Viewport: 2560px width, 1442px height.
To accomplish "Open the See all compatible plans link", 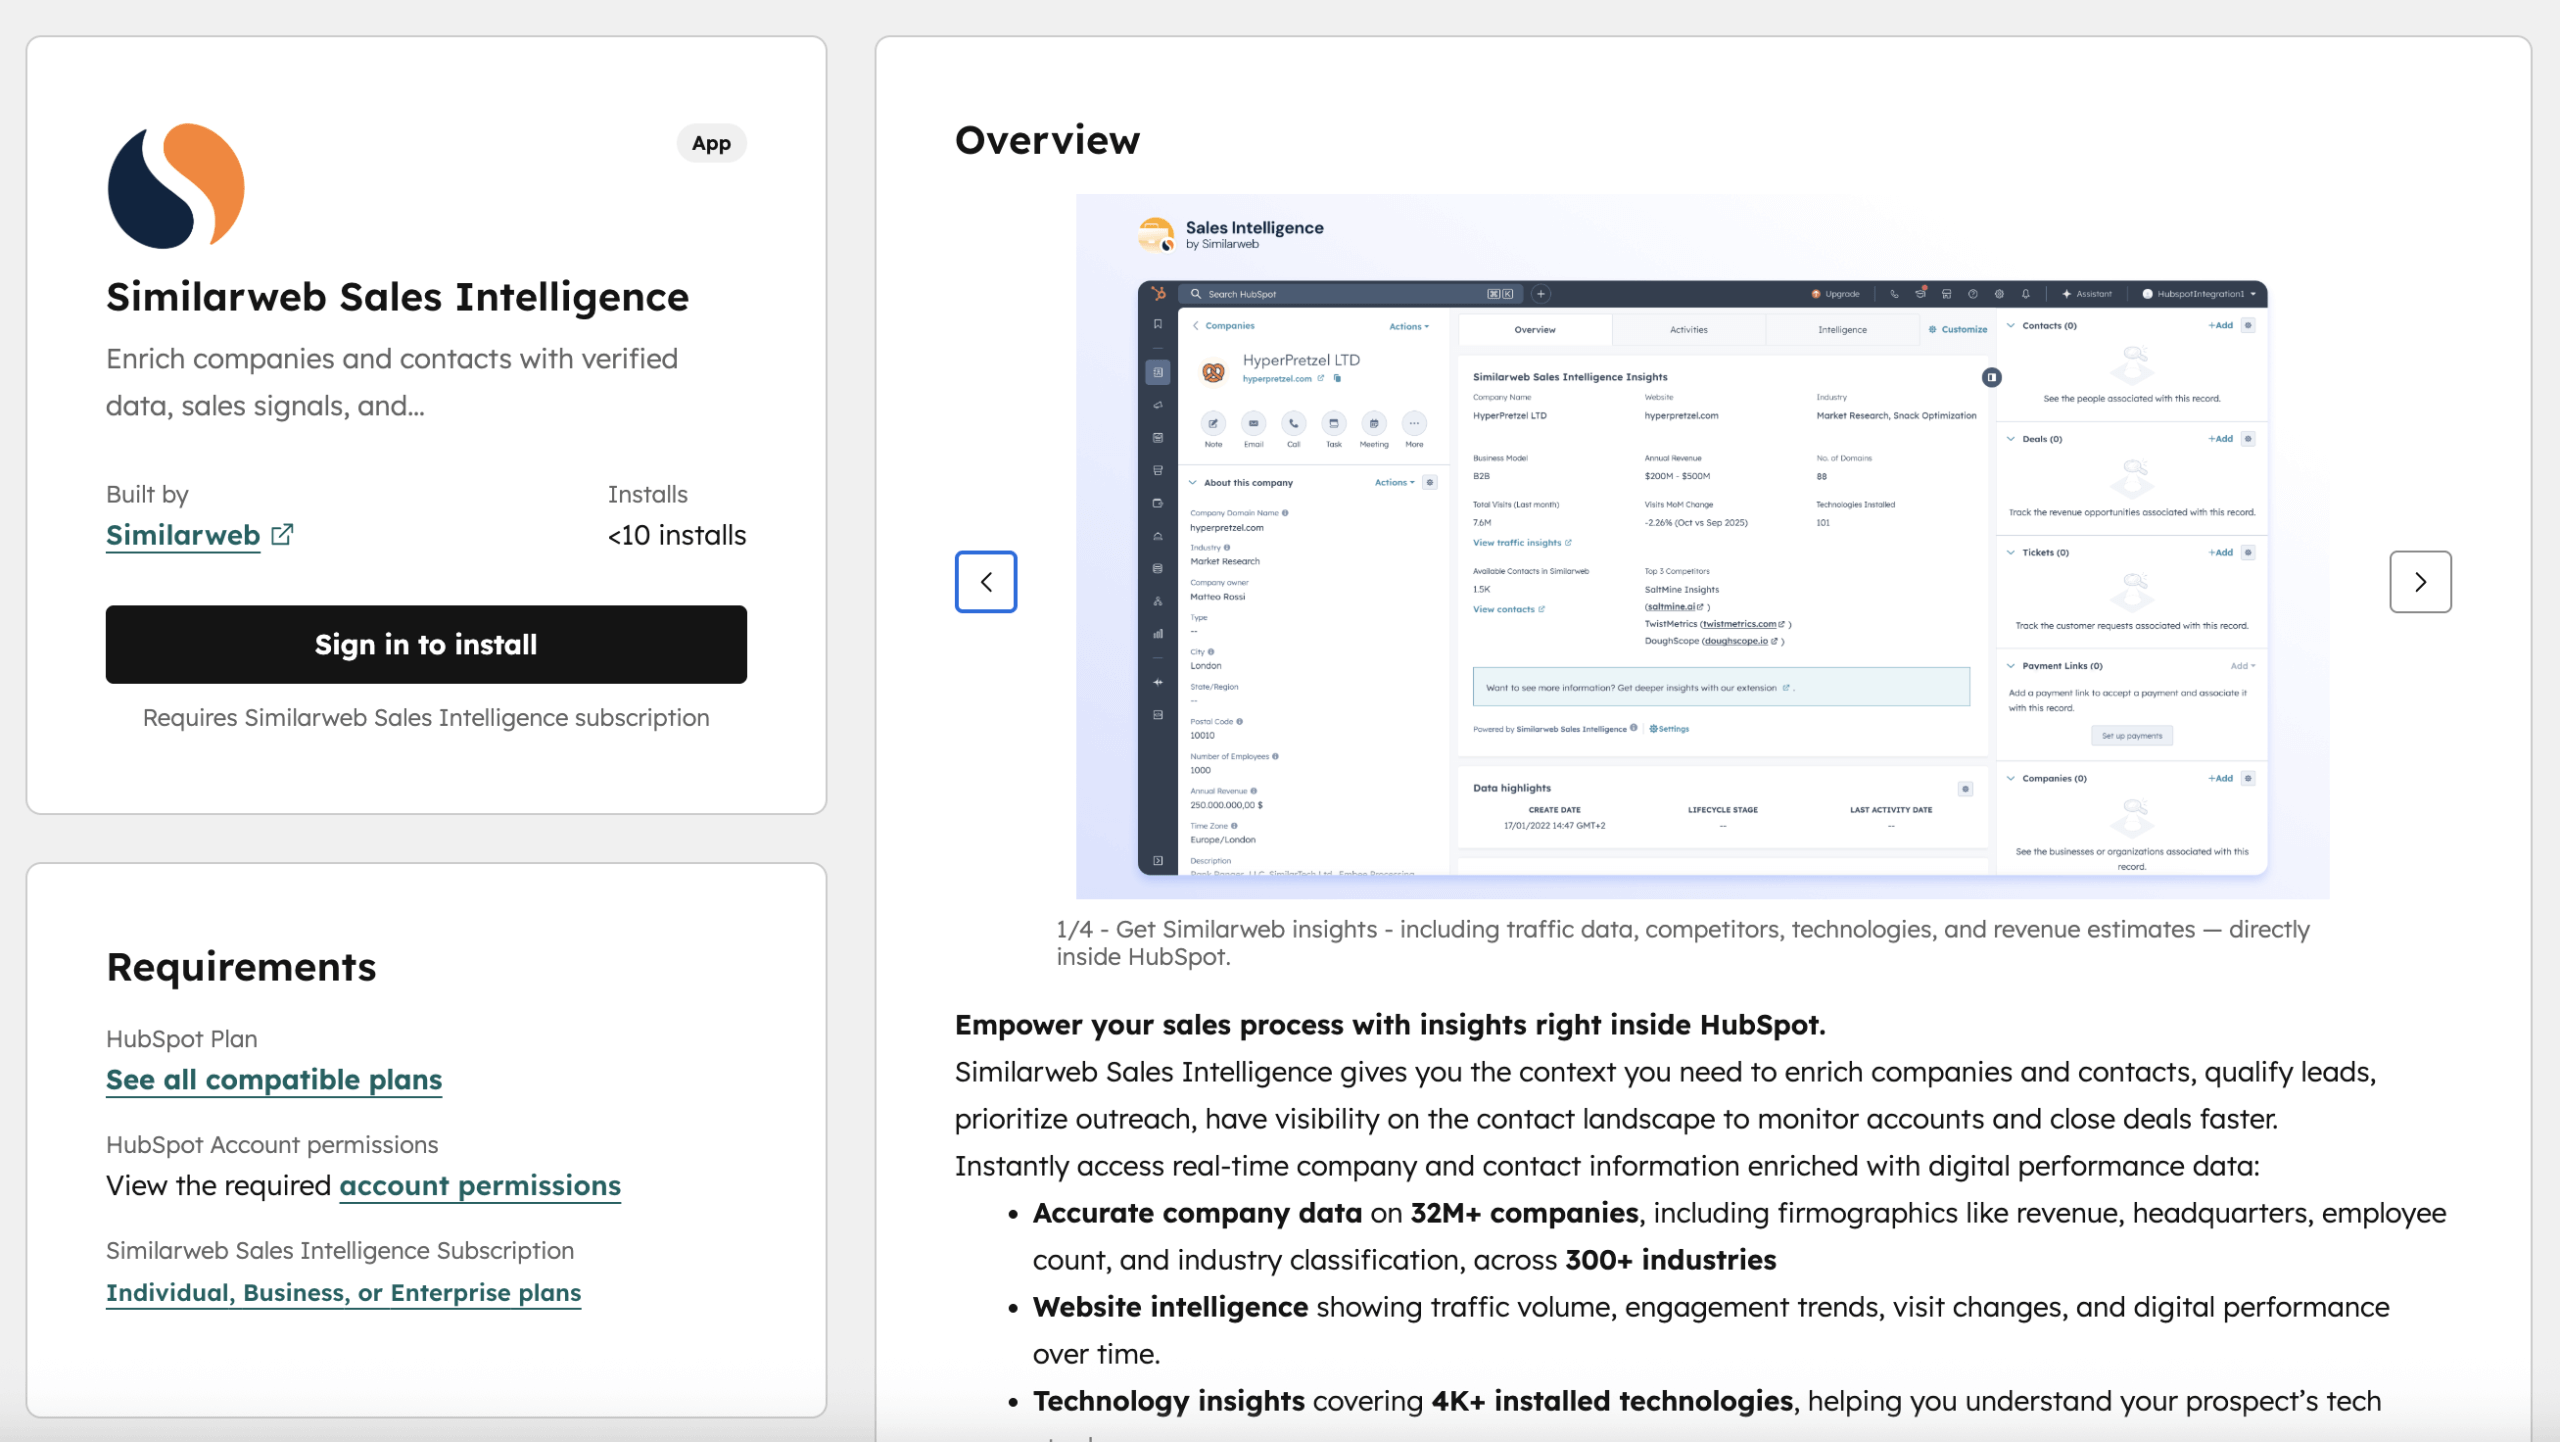I will [274, 1080].
